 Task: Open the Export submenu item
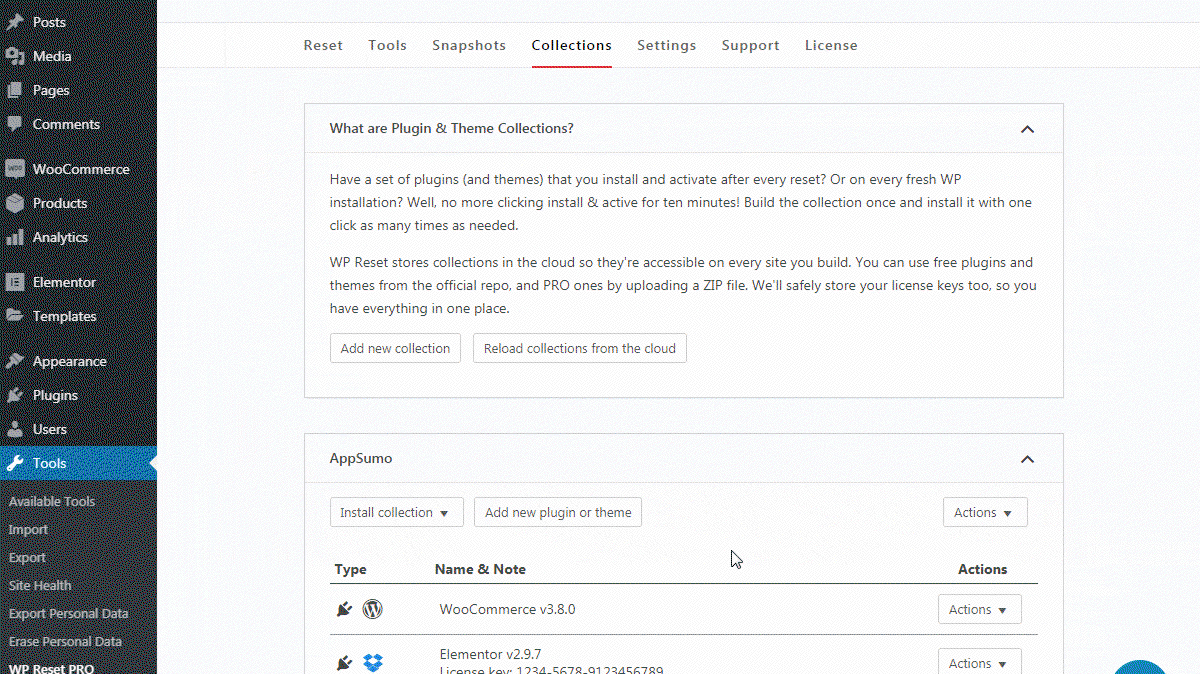pos(27,557)
